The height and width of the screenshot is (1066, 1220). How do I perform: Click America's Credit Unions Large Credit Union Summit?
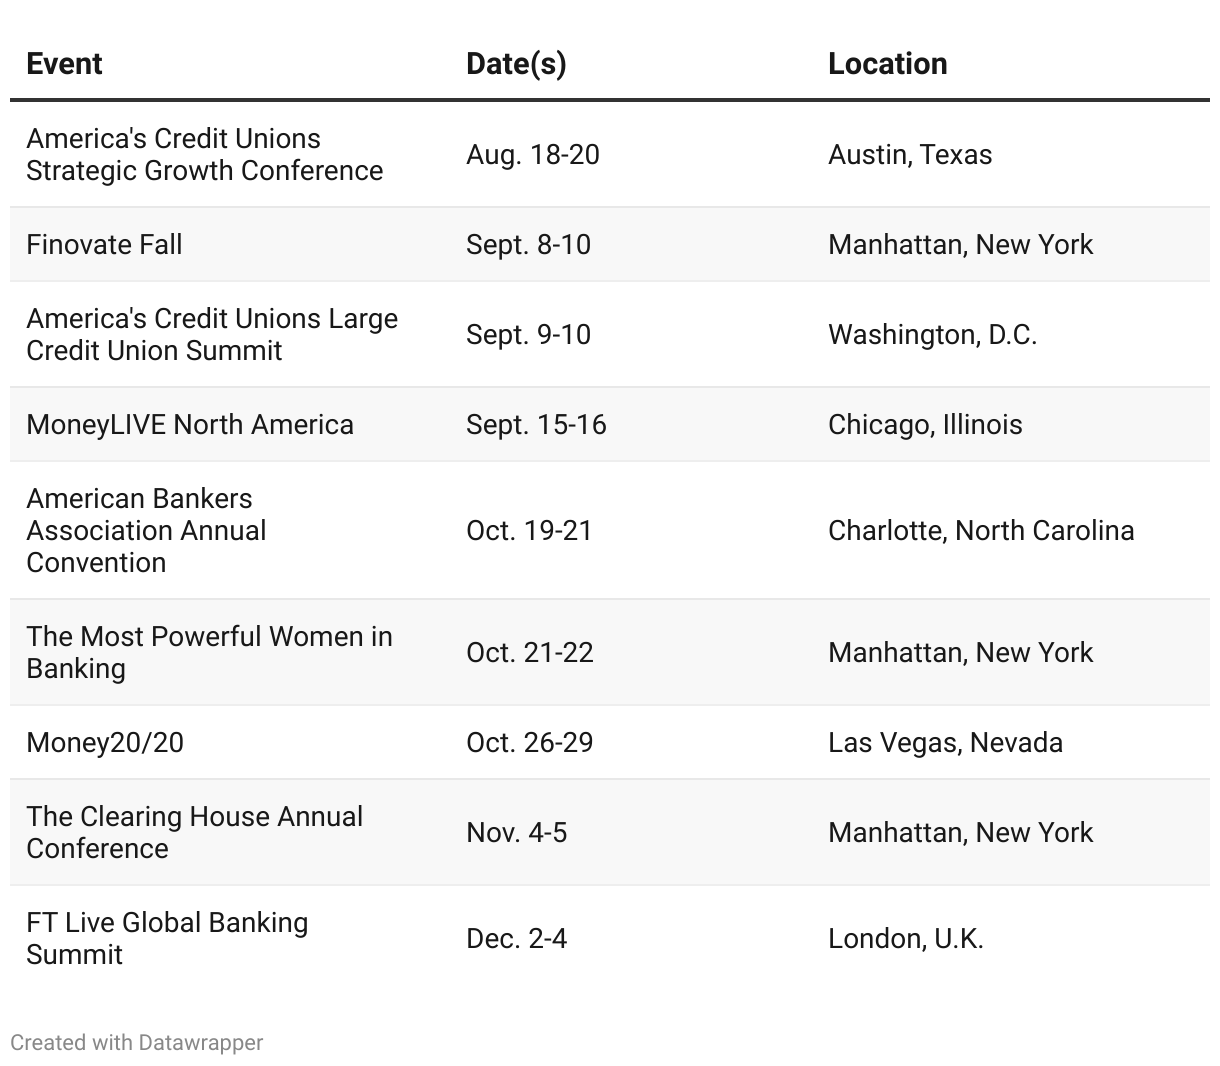pos(212,335)
